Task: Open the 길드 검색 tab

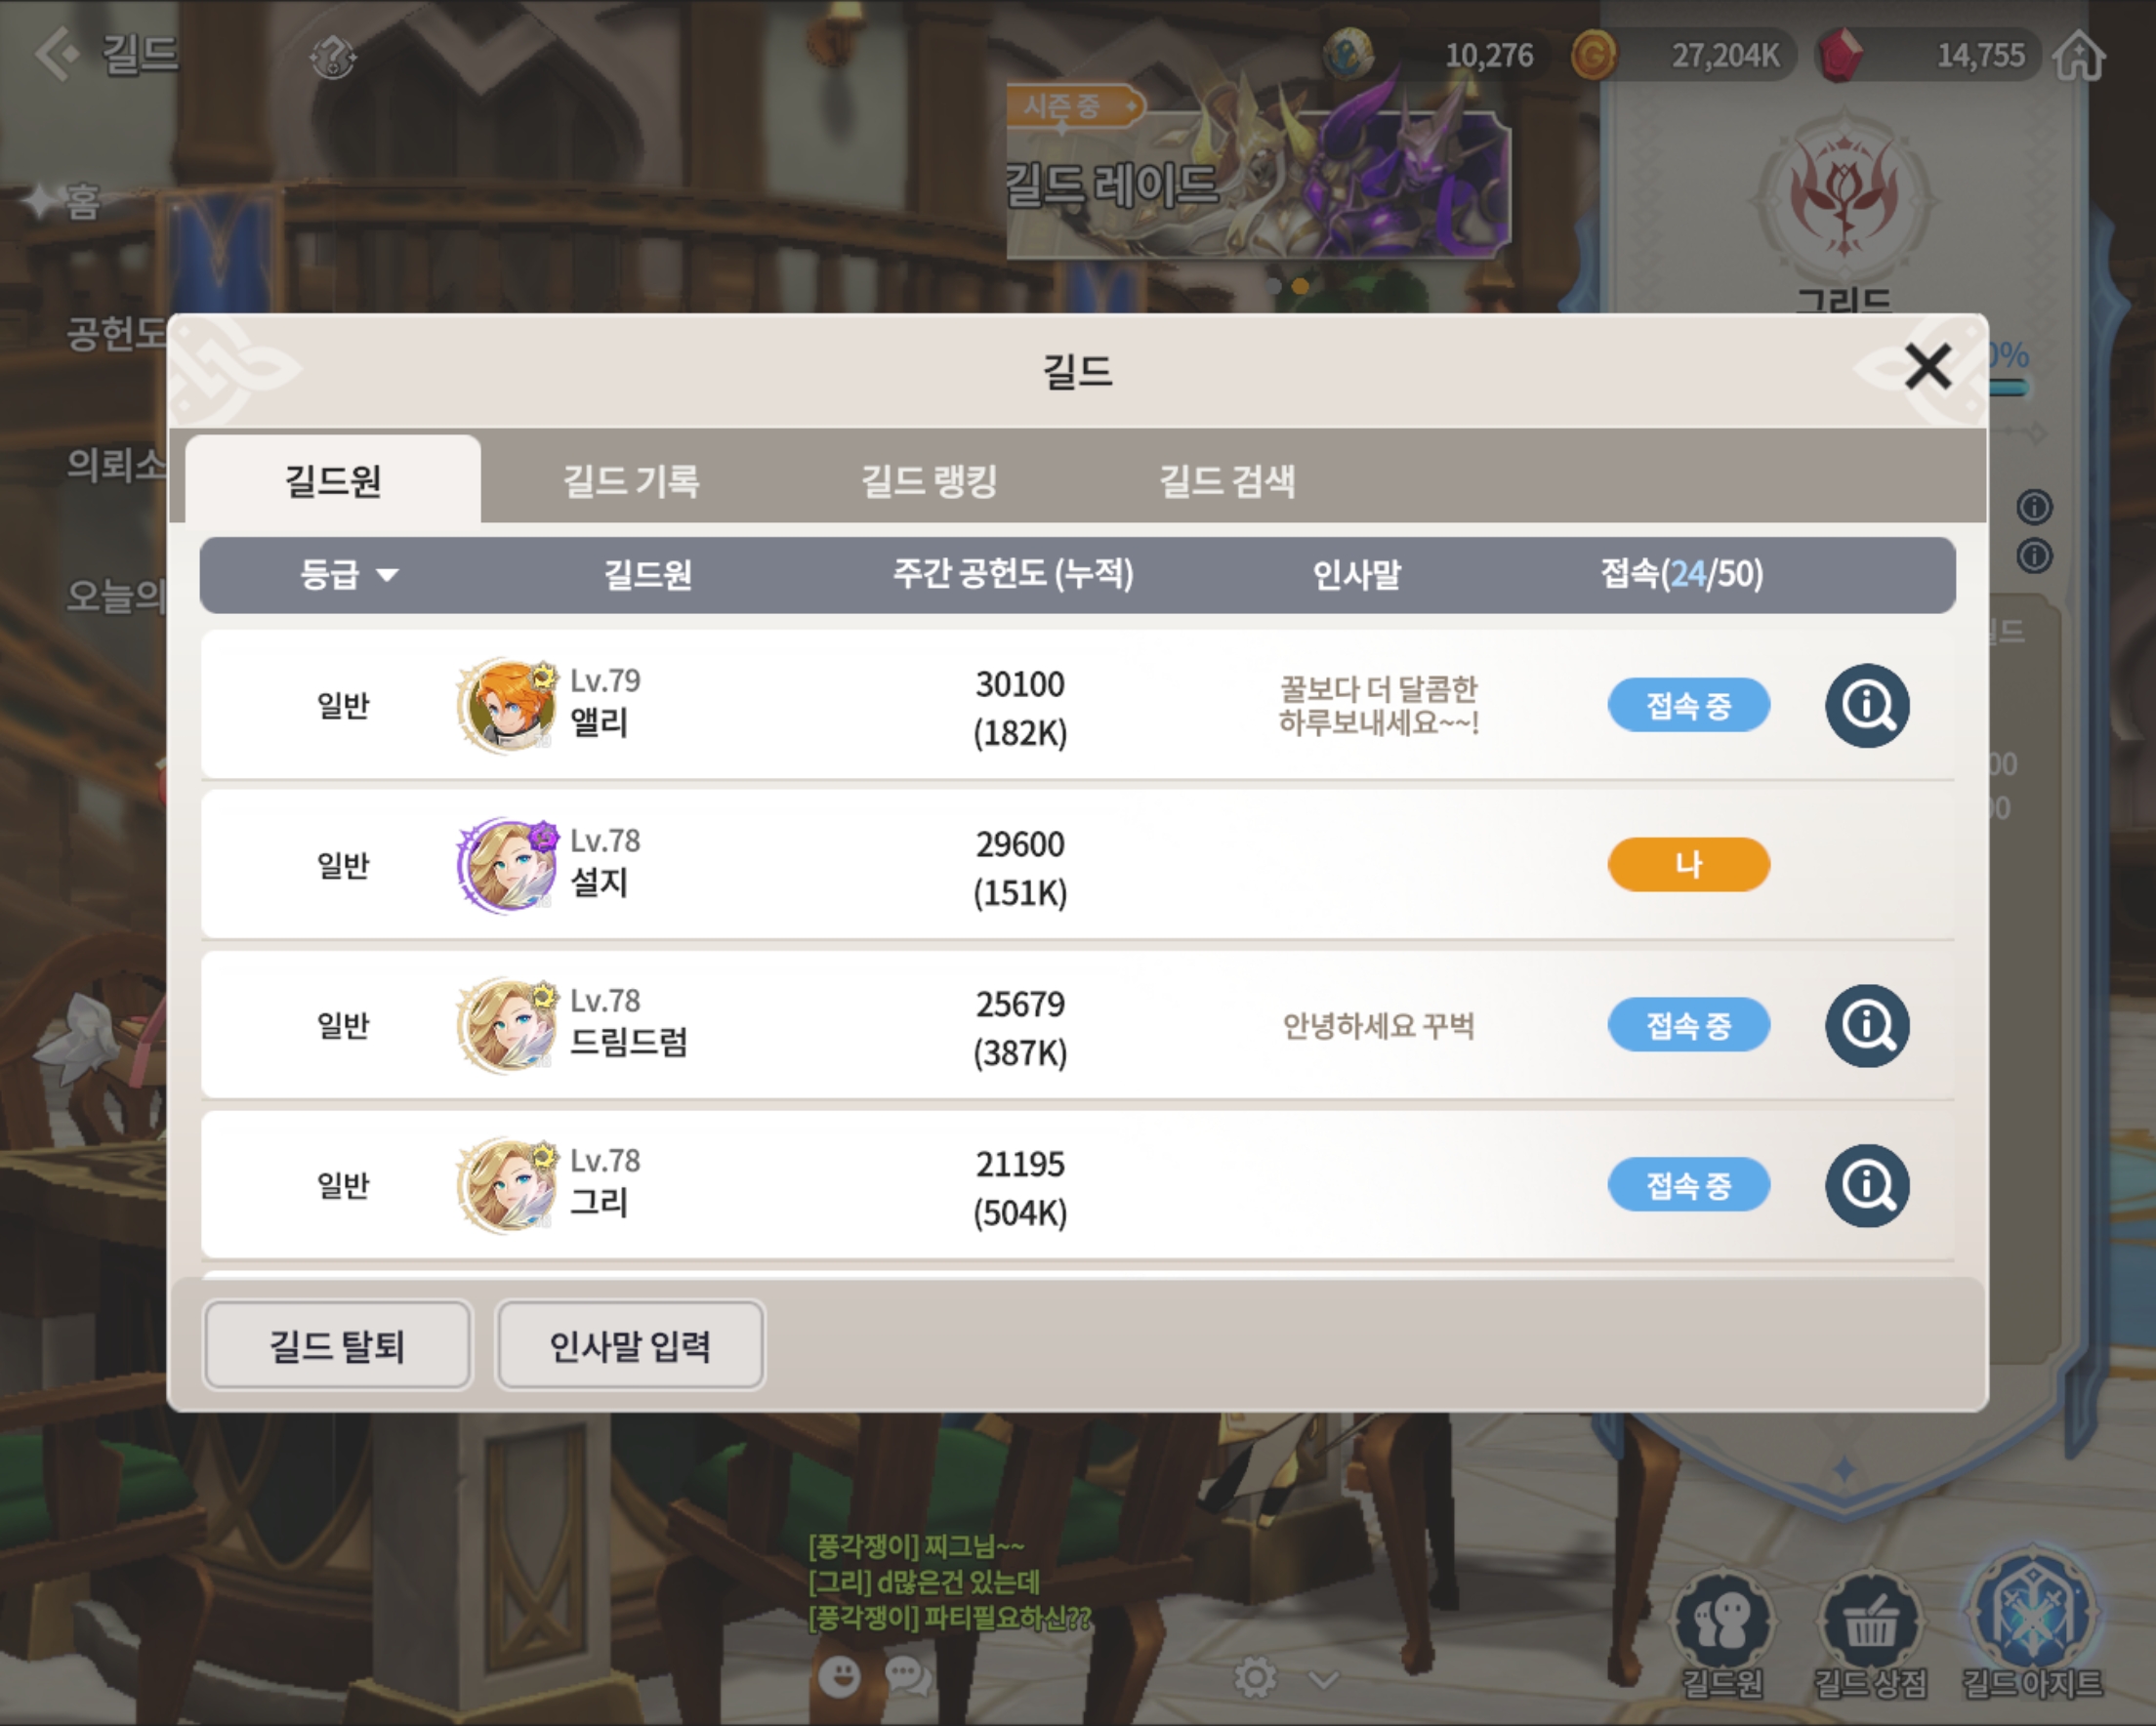Action: point(1227,481)
